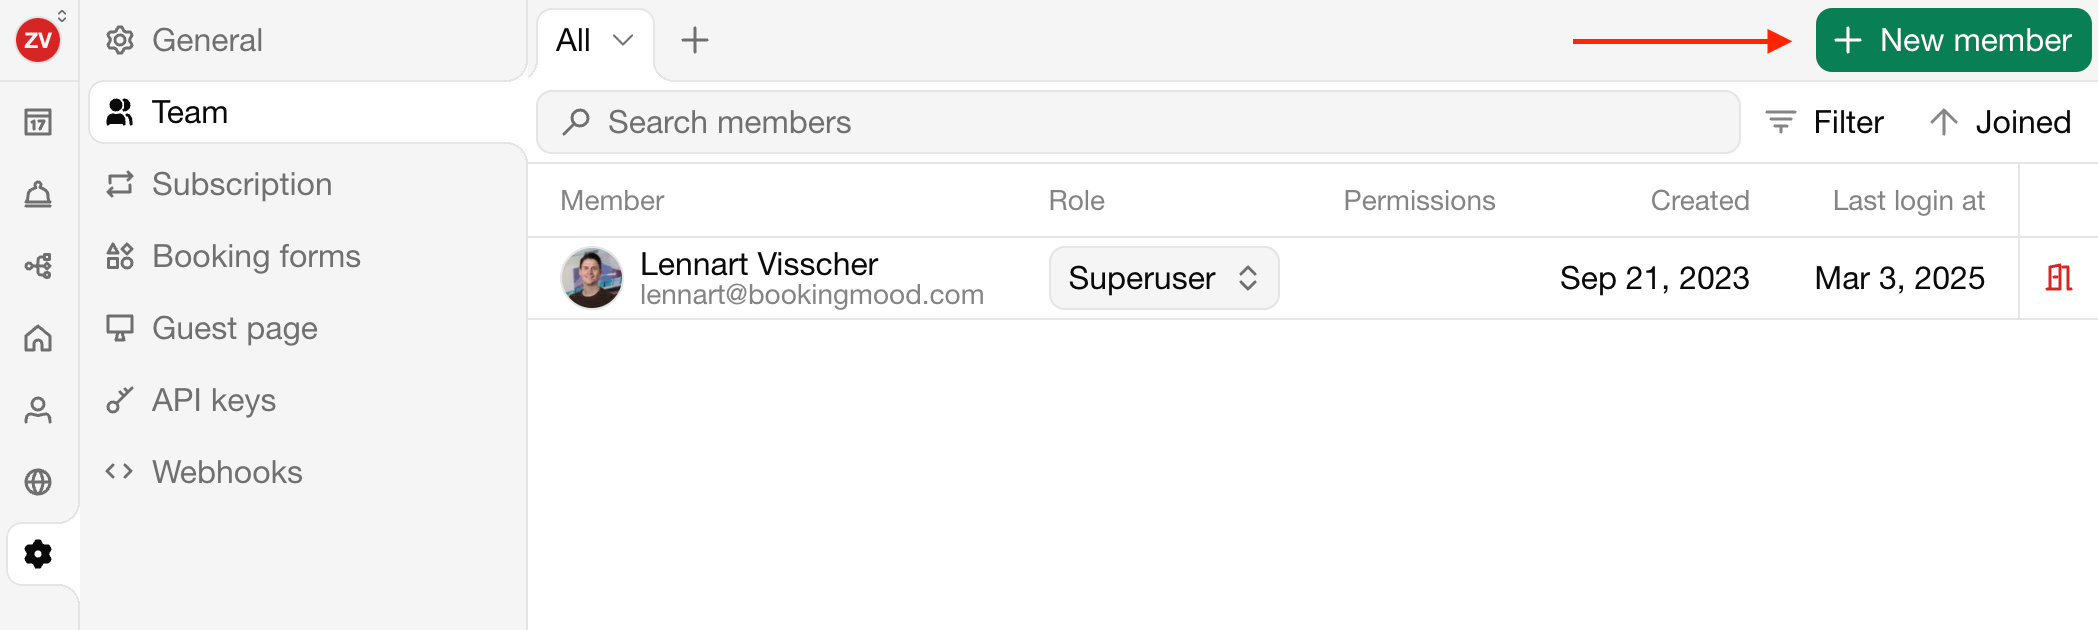The image size is (2098, 630).
Task: Open the home icon in left sidebar
Action: pyautogui.click(x=38, y=339)
